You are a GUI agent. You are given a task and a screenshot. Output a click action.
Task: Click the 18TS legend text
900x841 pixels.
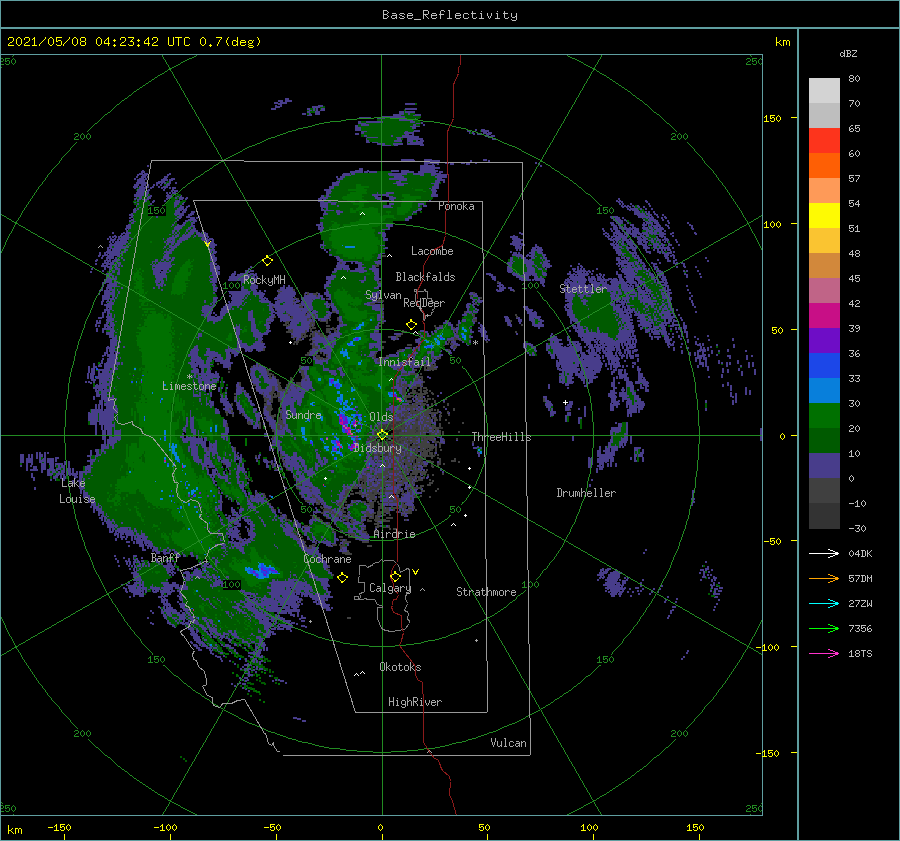tap(860, 654)
